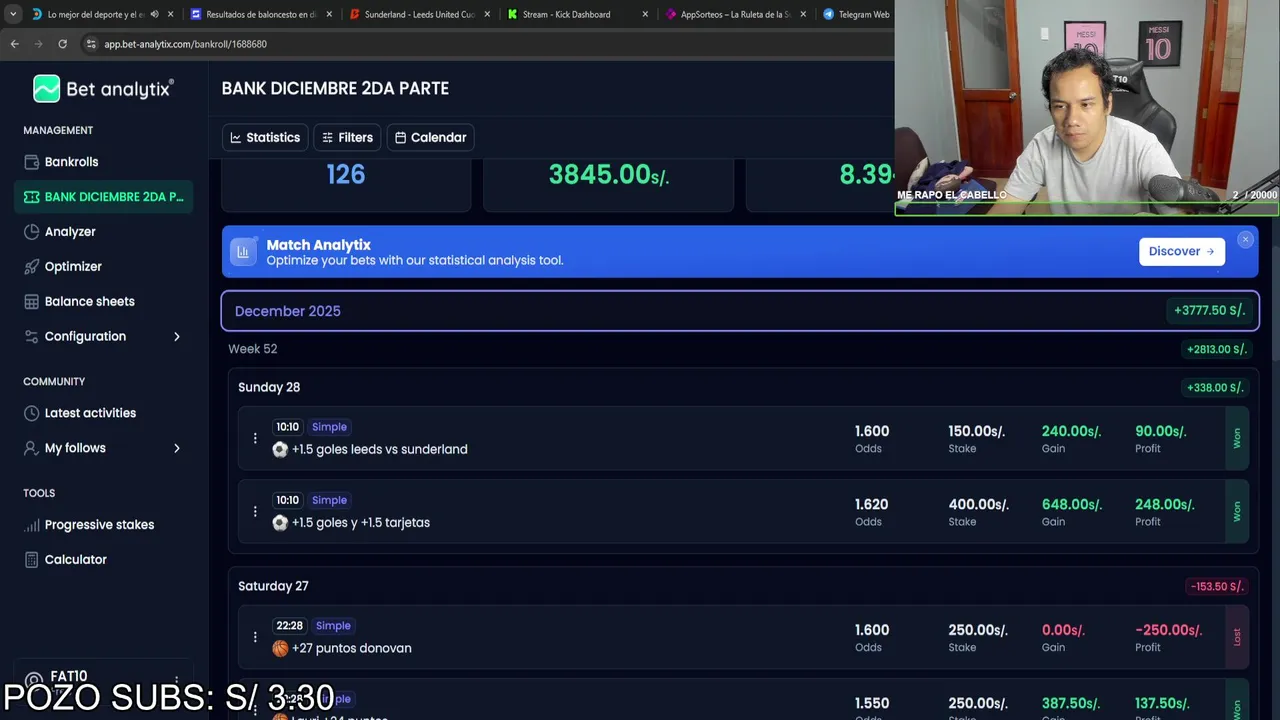This screenshot has height=720, width=1280.
Task: Open Balance sheets in sidebar
Action: click(x=89, y=302)
